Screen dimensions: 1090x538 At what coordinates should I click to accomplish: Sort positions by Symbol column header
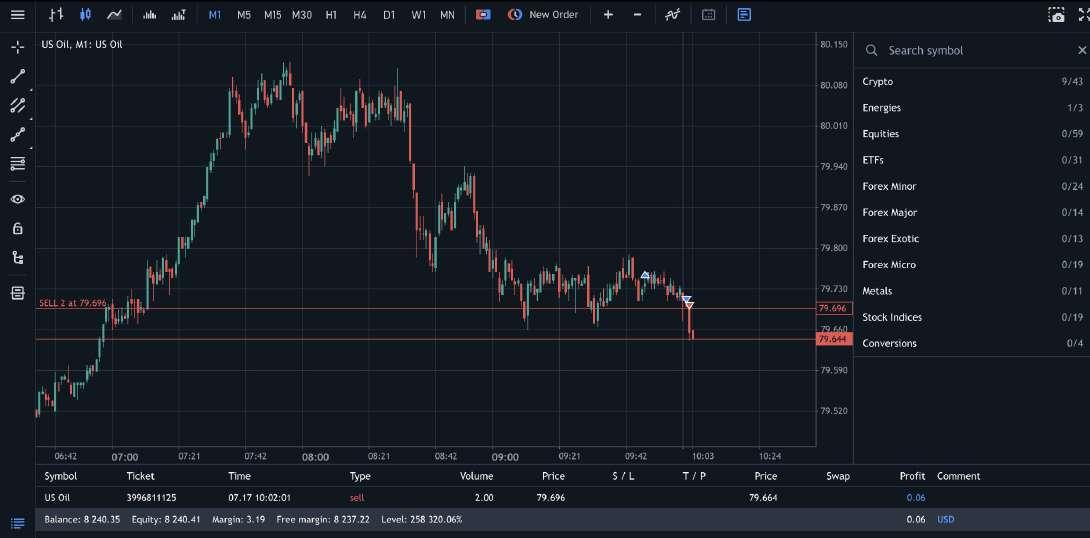coord(60,476)
